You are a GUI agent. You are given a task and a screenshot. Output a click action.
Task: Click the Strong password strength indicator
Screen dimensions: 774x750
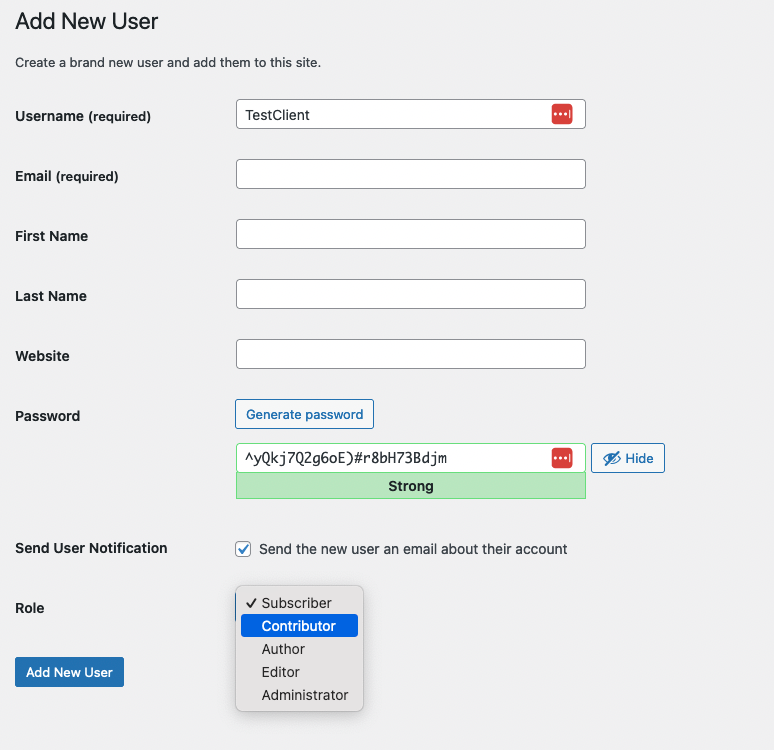pyautogui.click(x=411, y=486)
